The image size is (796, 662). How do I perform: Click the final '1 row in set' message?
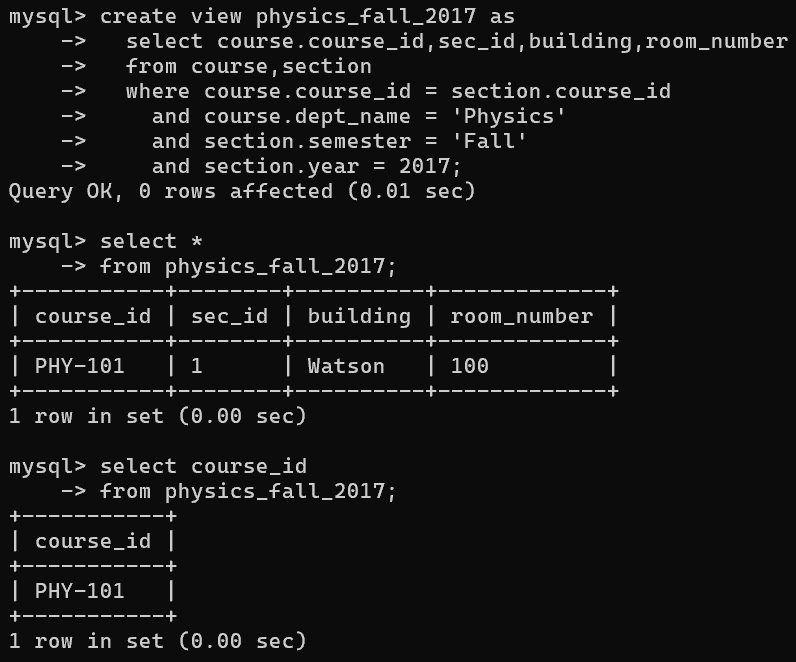[157, 641]
